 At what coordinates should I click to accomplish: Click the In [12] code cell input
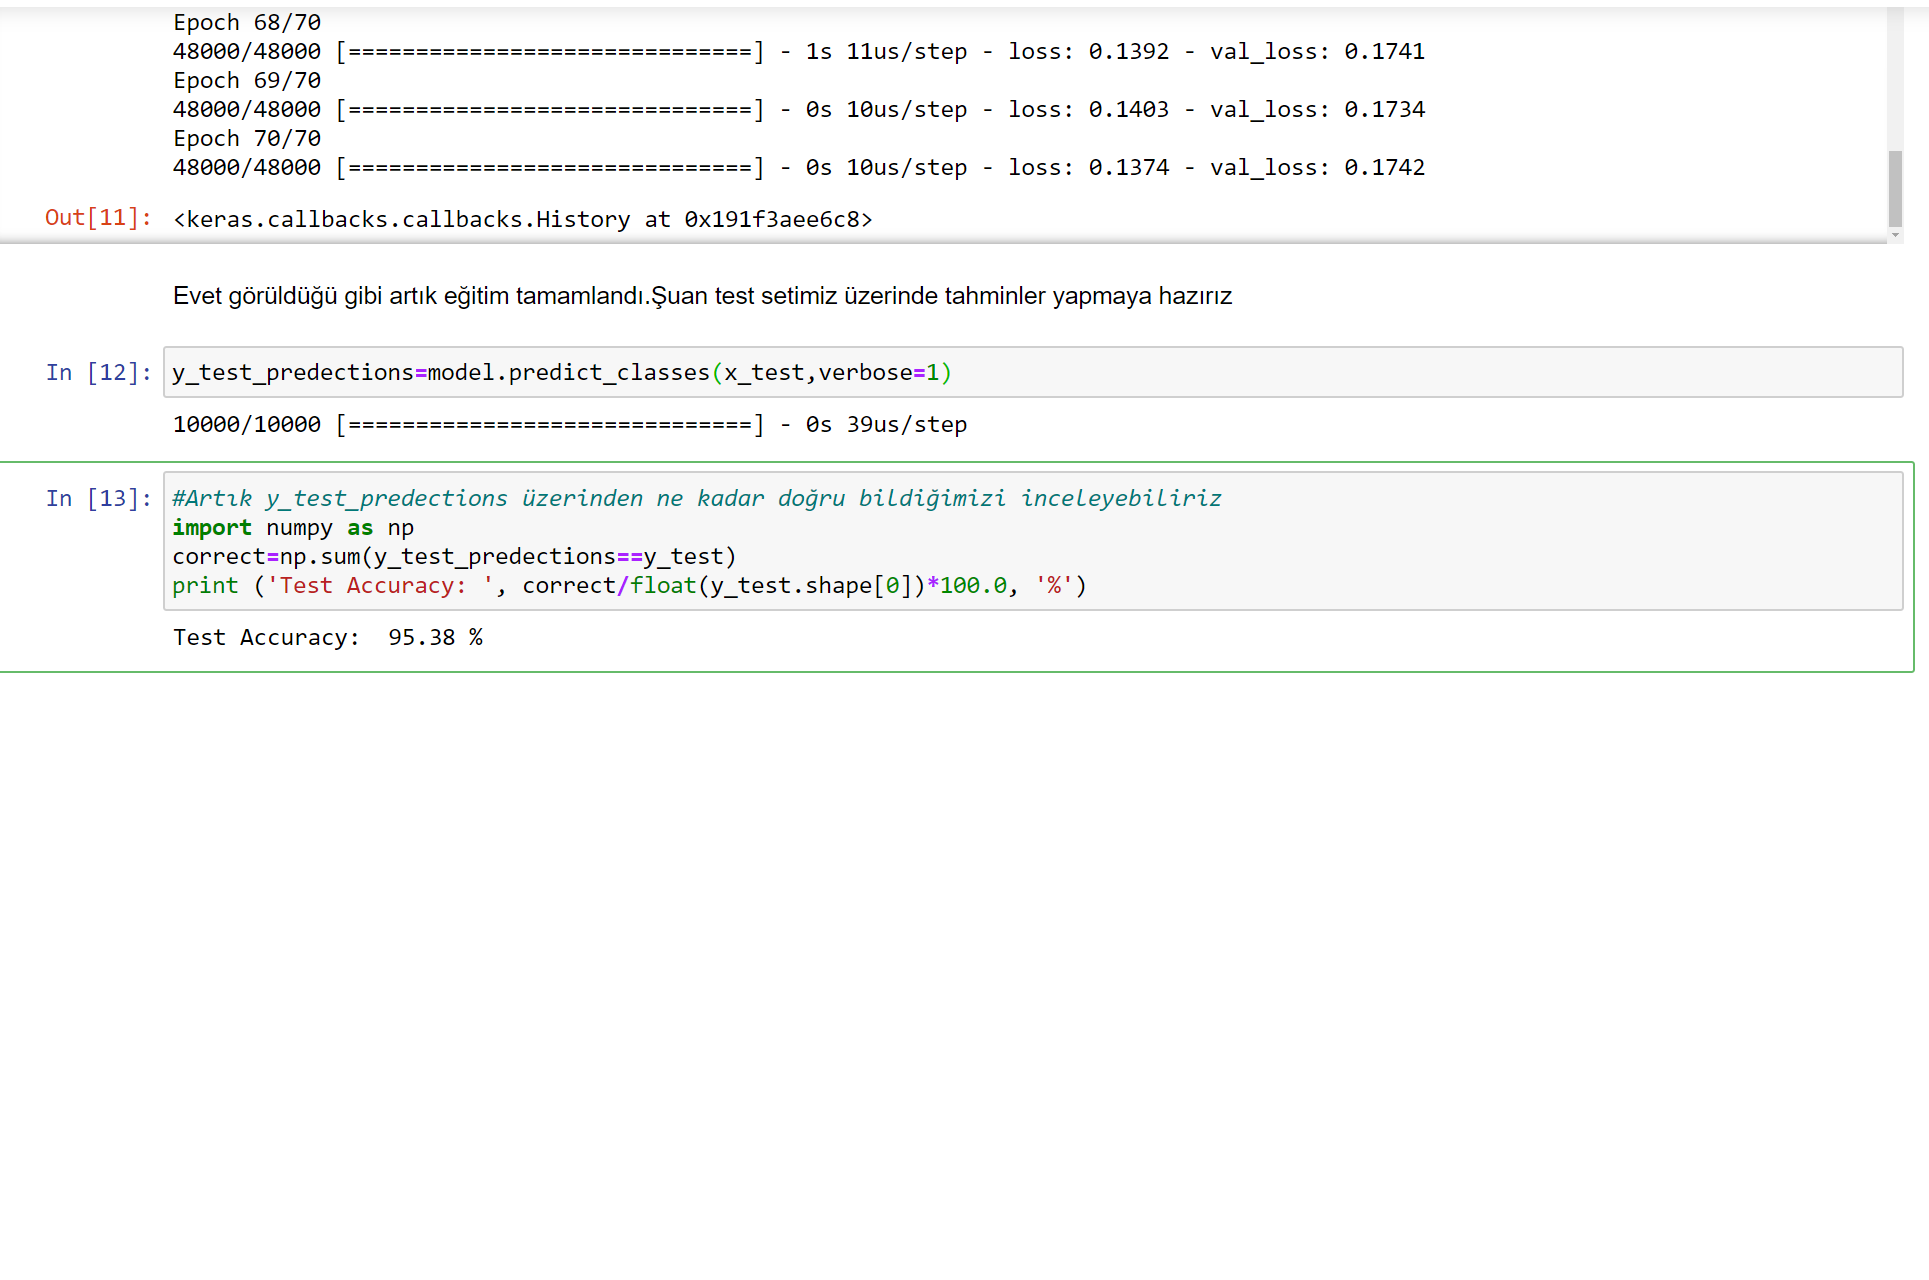click(x=1033, y=372)
